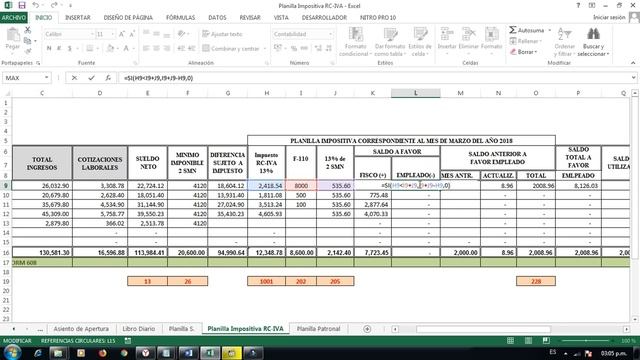Switch to the FÓRMULAS tab

pos(180,18)
